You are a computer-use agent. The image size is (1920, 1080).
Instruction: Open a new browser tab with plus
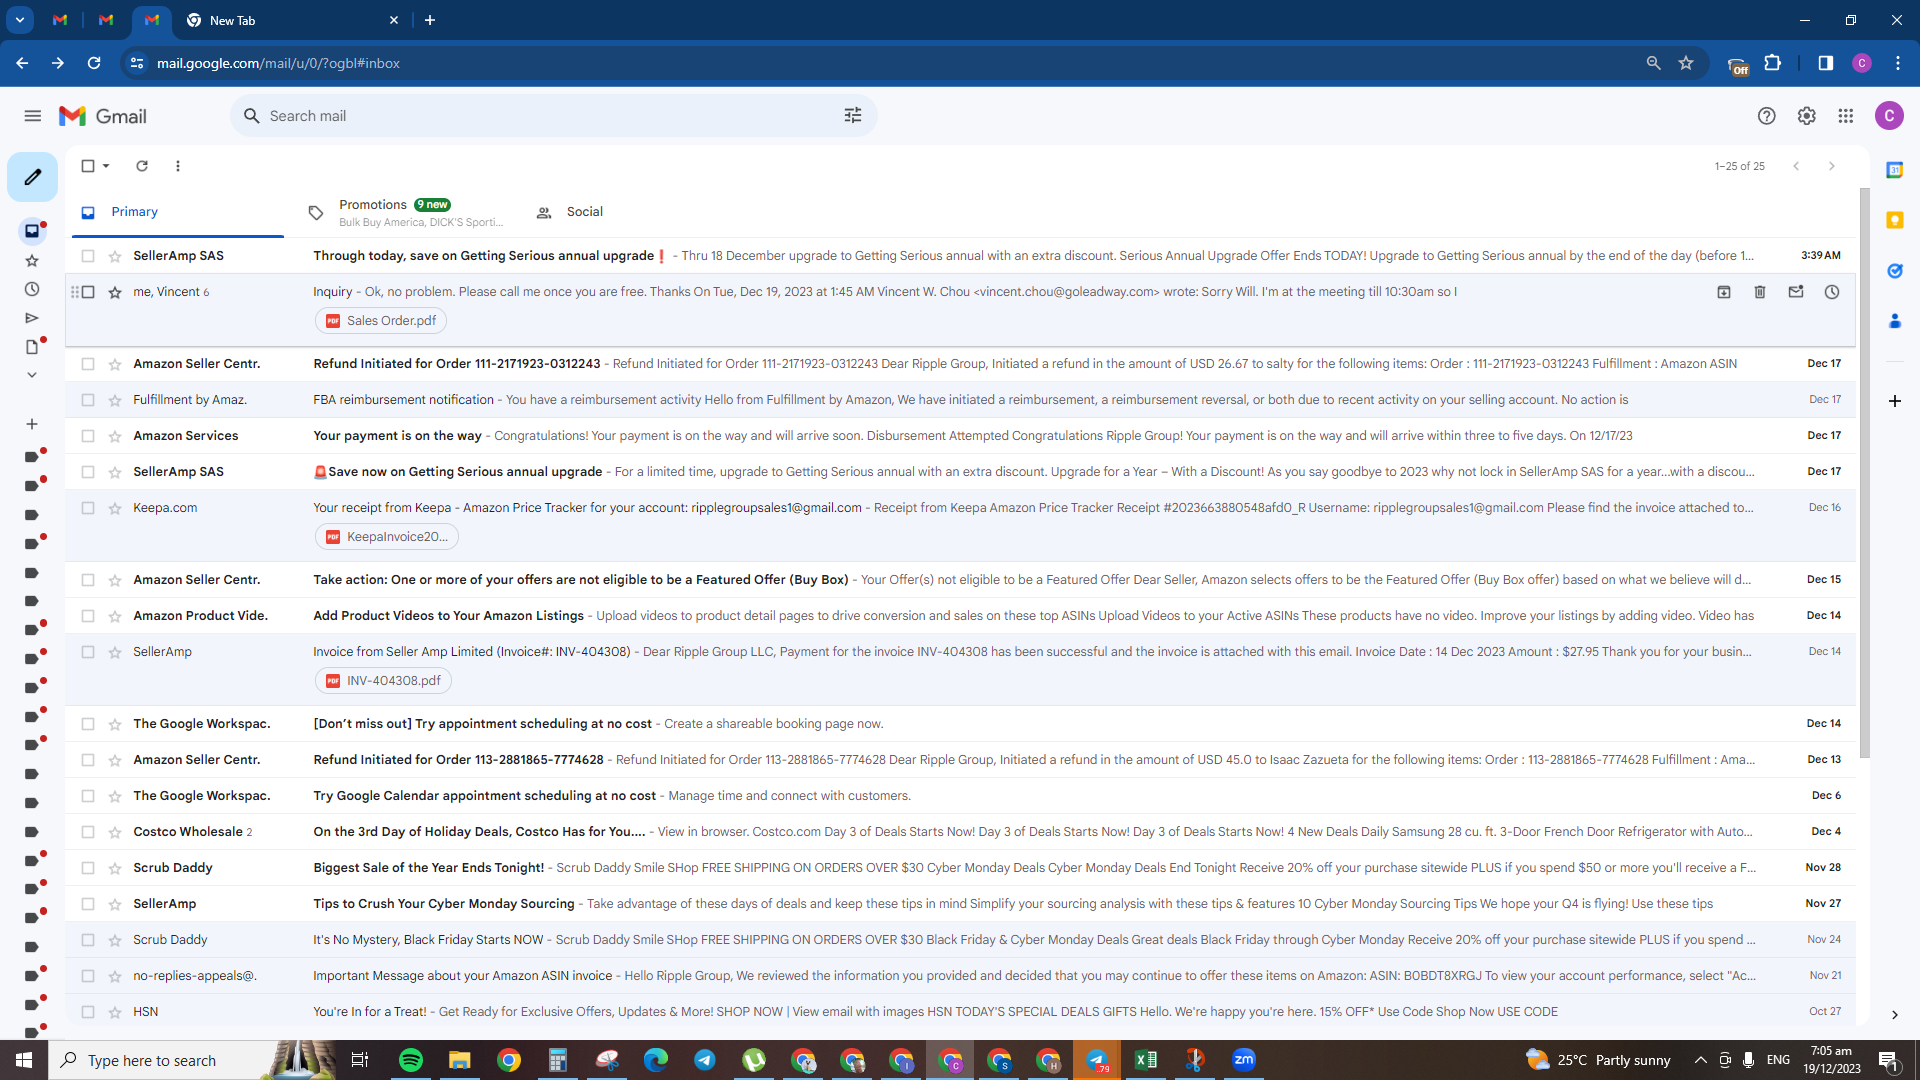[430, 20]
